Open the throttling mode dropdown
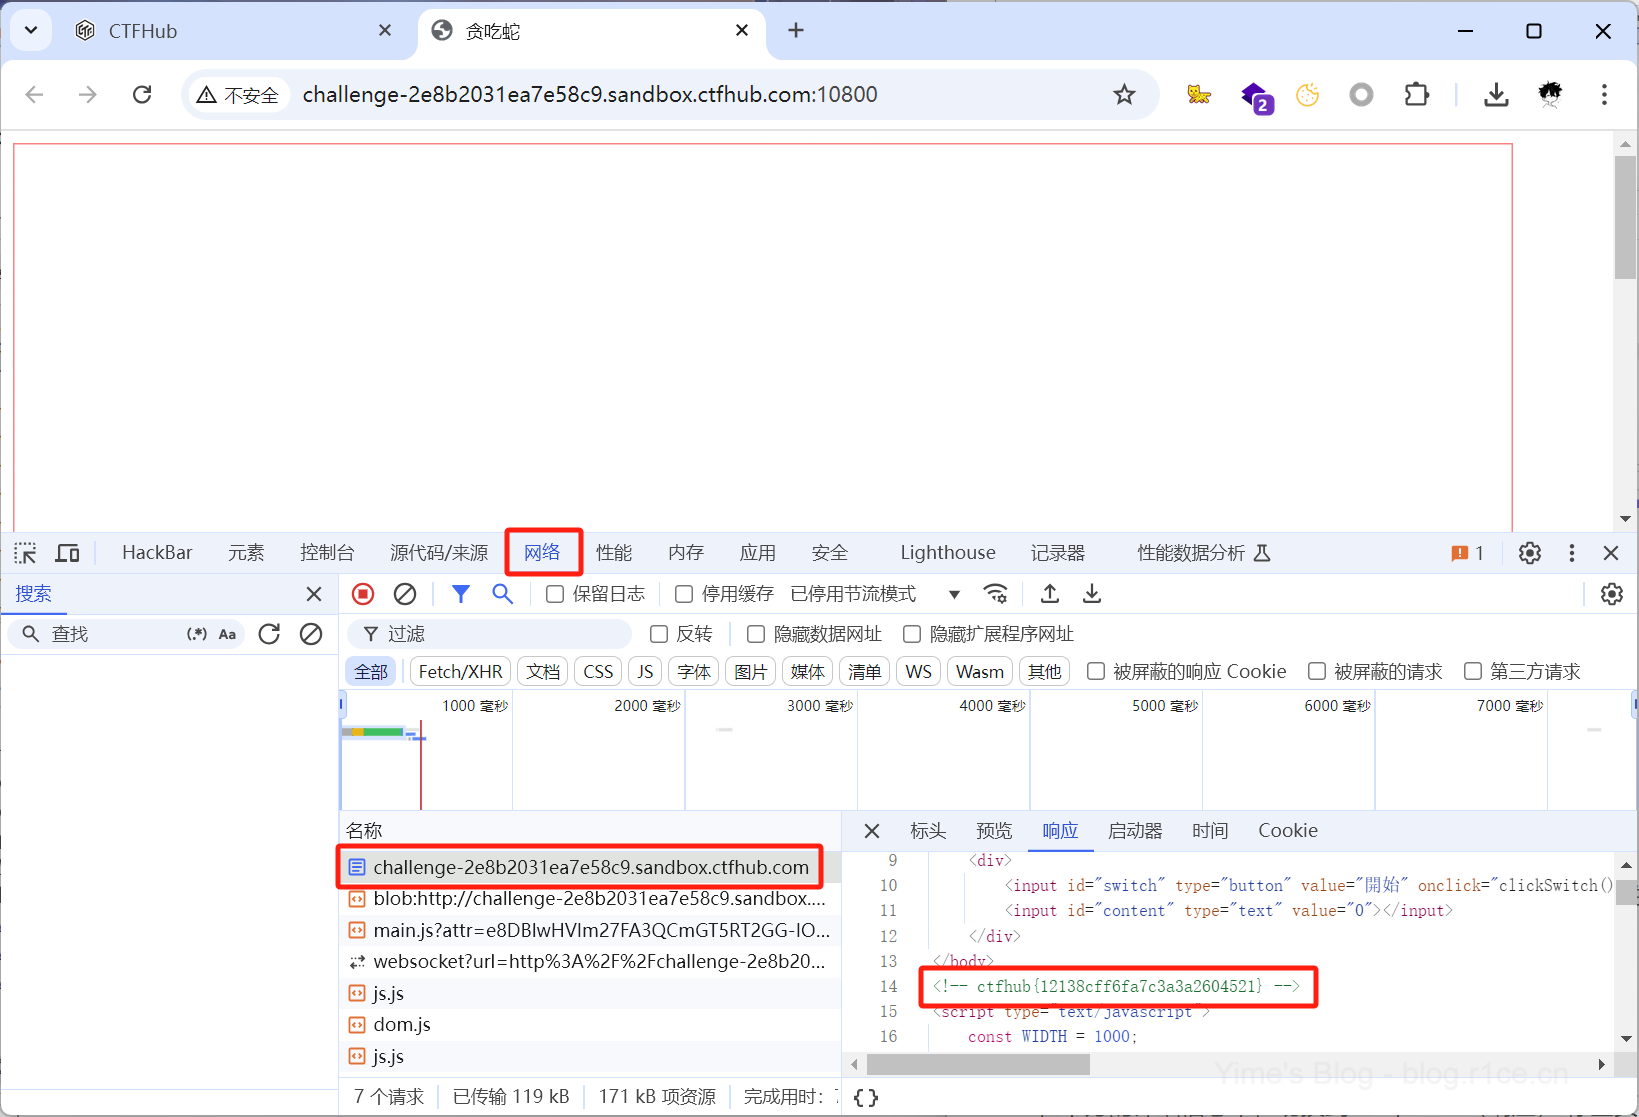This screenshot has height=1117, width=1639. (x=954, y=594)
